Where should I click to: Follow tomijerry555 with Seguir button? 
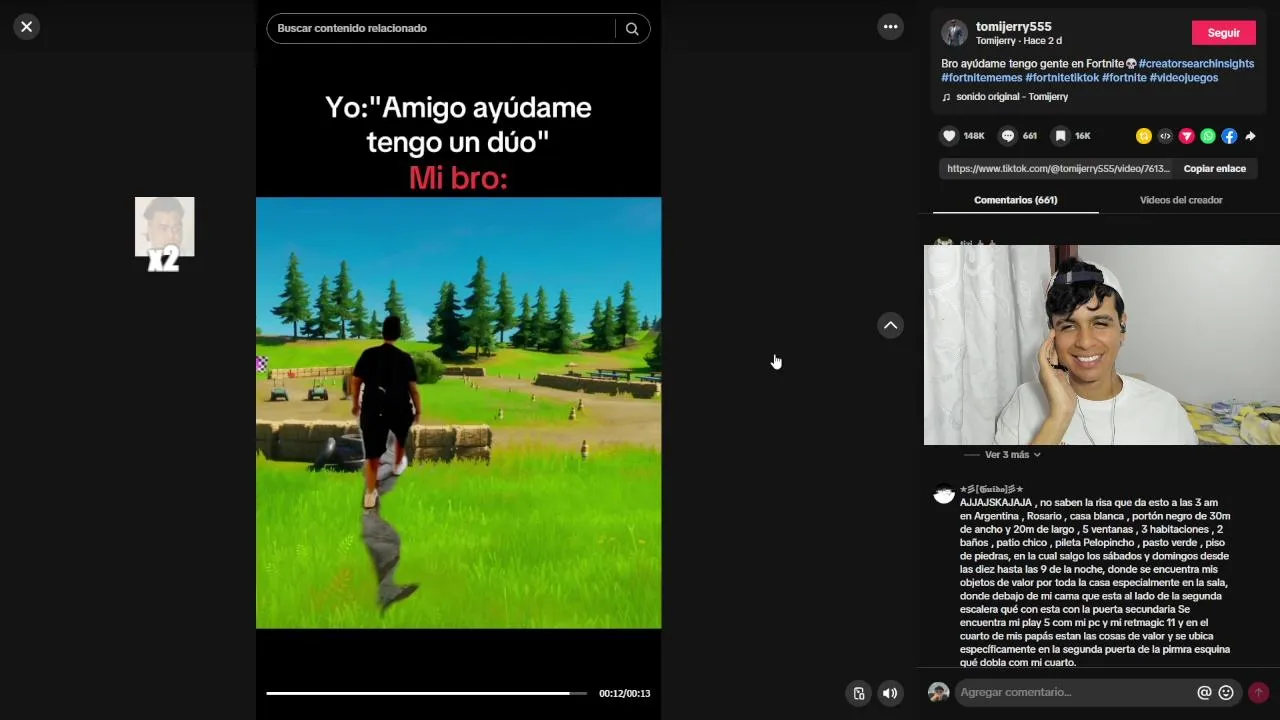[1223, 33]
